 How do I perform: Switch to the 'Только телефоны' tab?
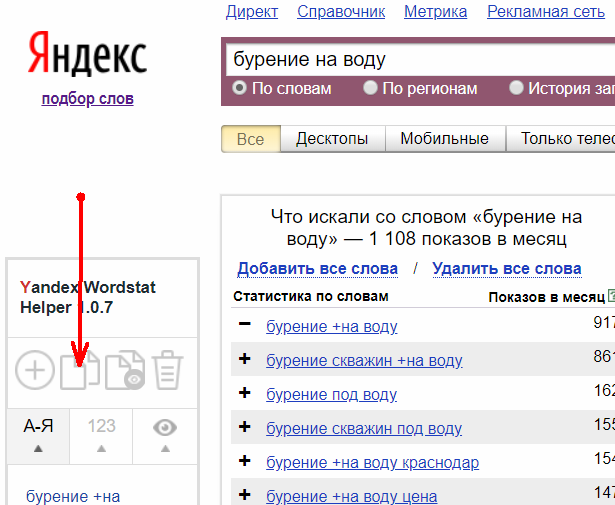(x=561, y=139)
